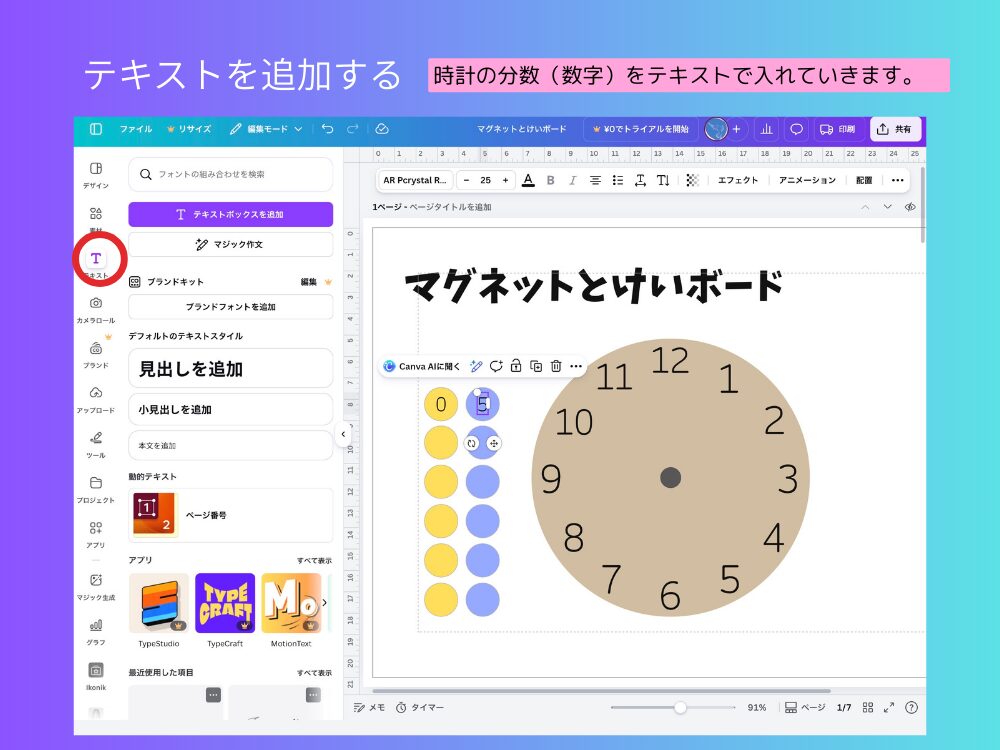Screen dimensions: 1000x750
Task: Toggle italic formatting in the text toolbar
Action: (x=573, y=180)
